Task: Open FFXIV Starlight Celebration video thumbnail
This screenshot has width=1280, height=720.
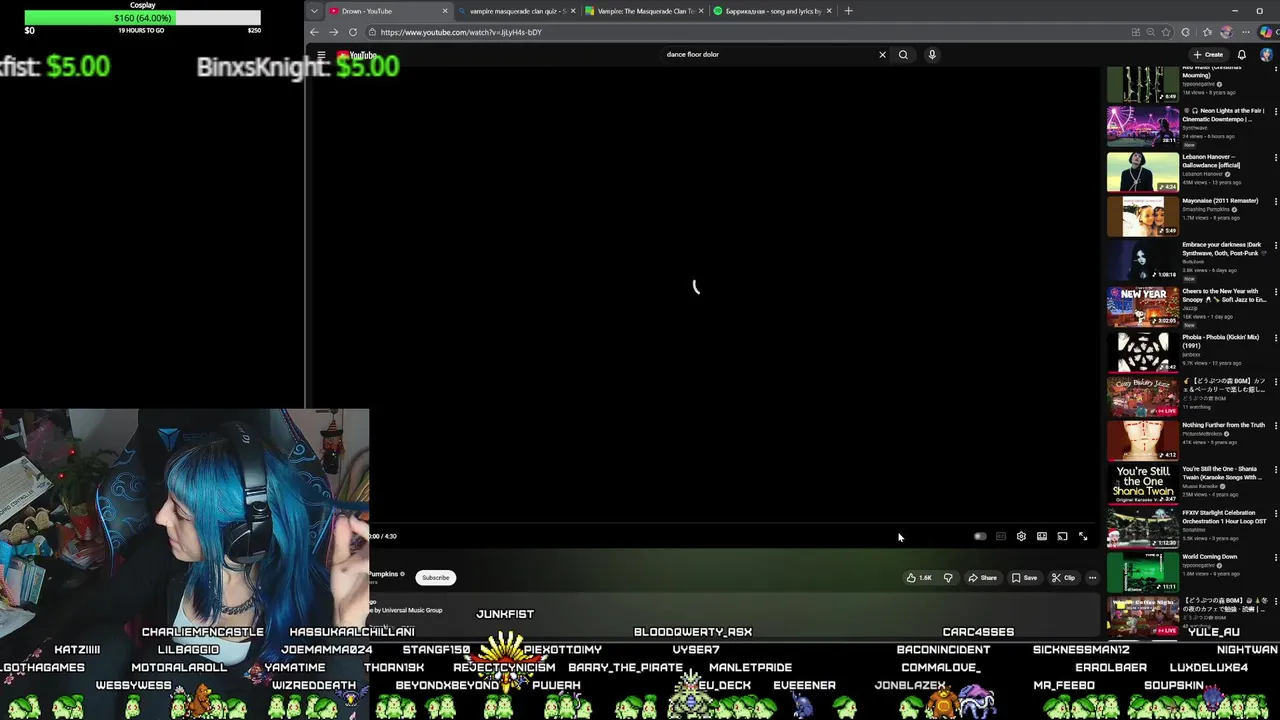Action: (1142, 528)
